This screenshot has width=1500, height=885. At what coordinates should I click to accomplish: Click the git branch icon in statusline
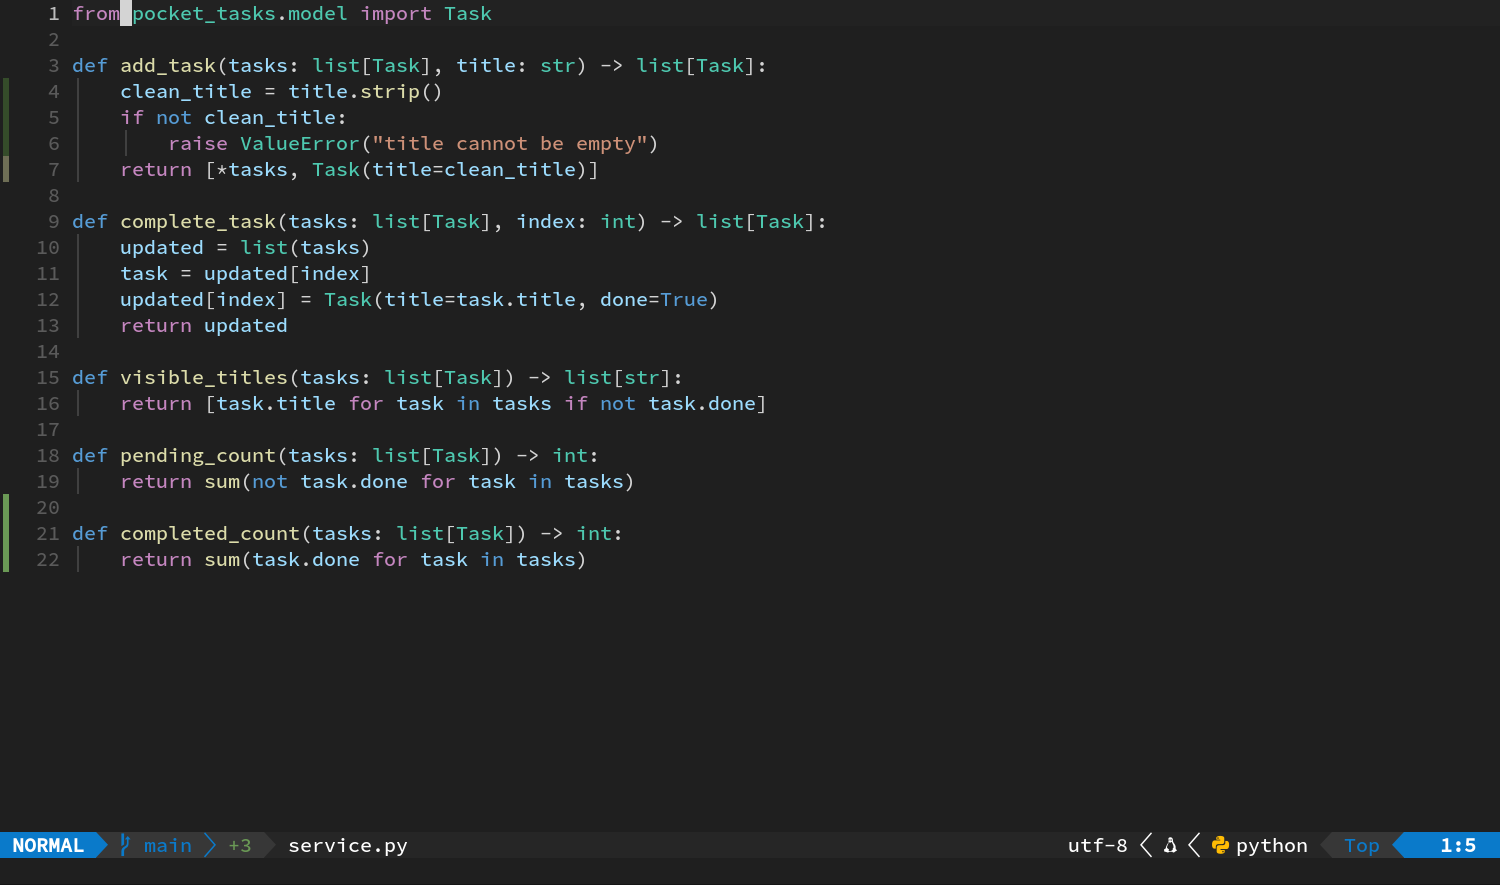[x=125, y=845]
